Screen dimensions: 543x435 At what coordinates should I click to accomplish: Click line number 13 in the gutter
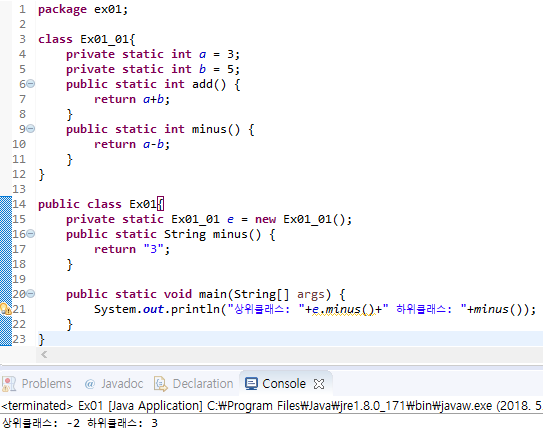[x=19, y=189]
